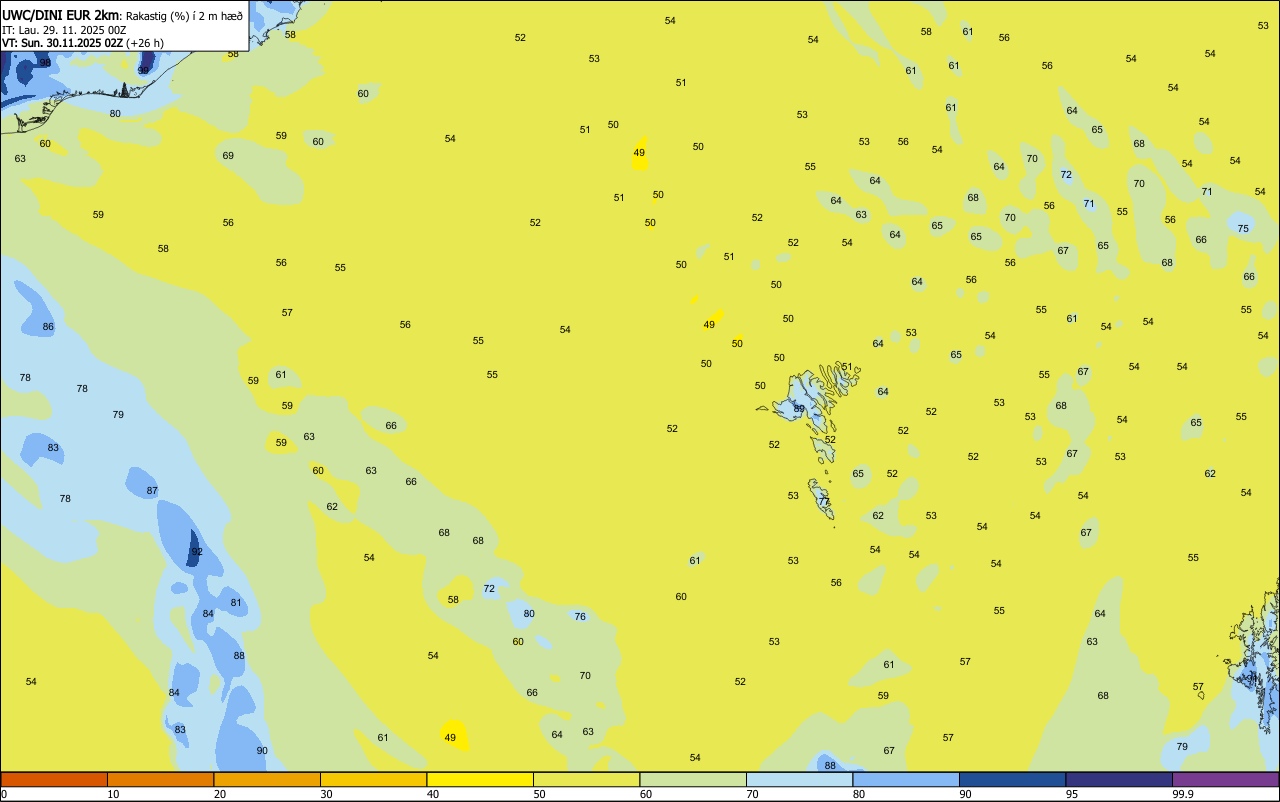The width and height of the screenshot is (1280, 802).
Task: Pick the pale yellow 50–60 legend swatch
Action: coord(586,779)
